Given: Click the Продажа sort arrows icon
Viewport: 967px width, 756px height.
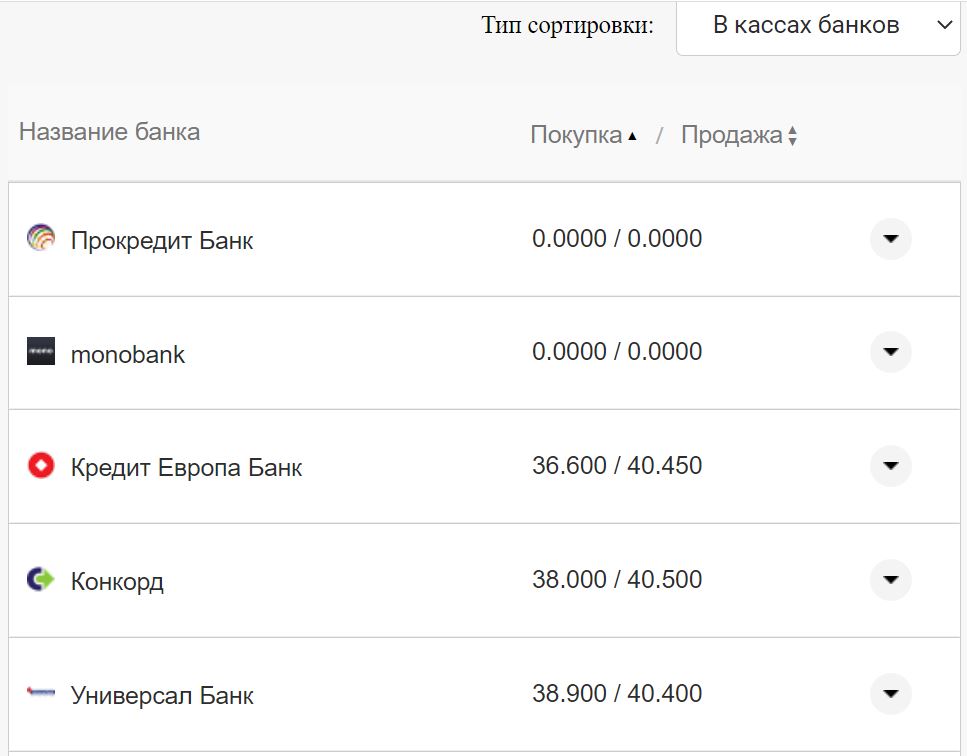Looking at the screenshot, I should tap(793, 134).
